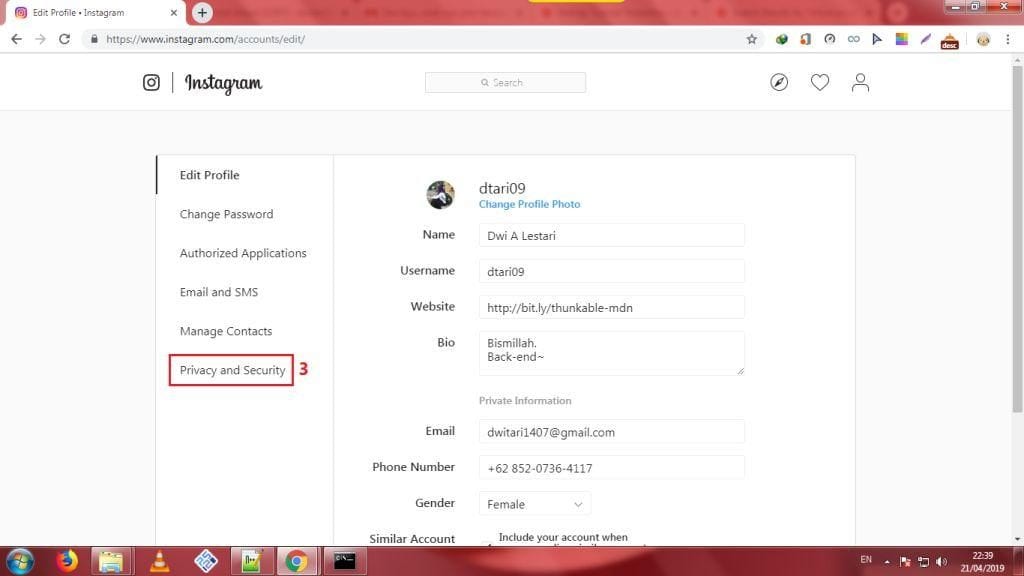Open Change Password in the sidebar
The width and height of the screenshot is (1024, 576).
[x=227, y=214]
